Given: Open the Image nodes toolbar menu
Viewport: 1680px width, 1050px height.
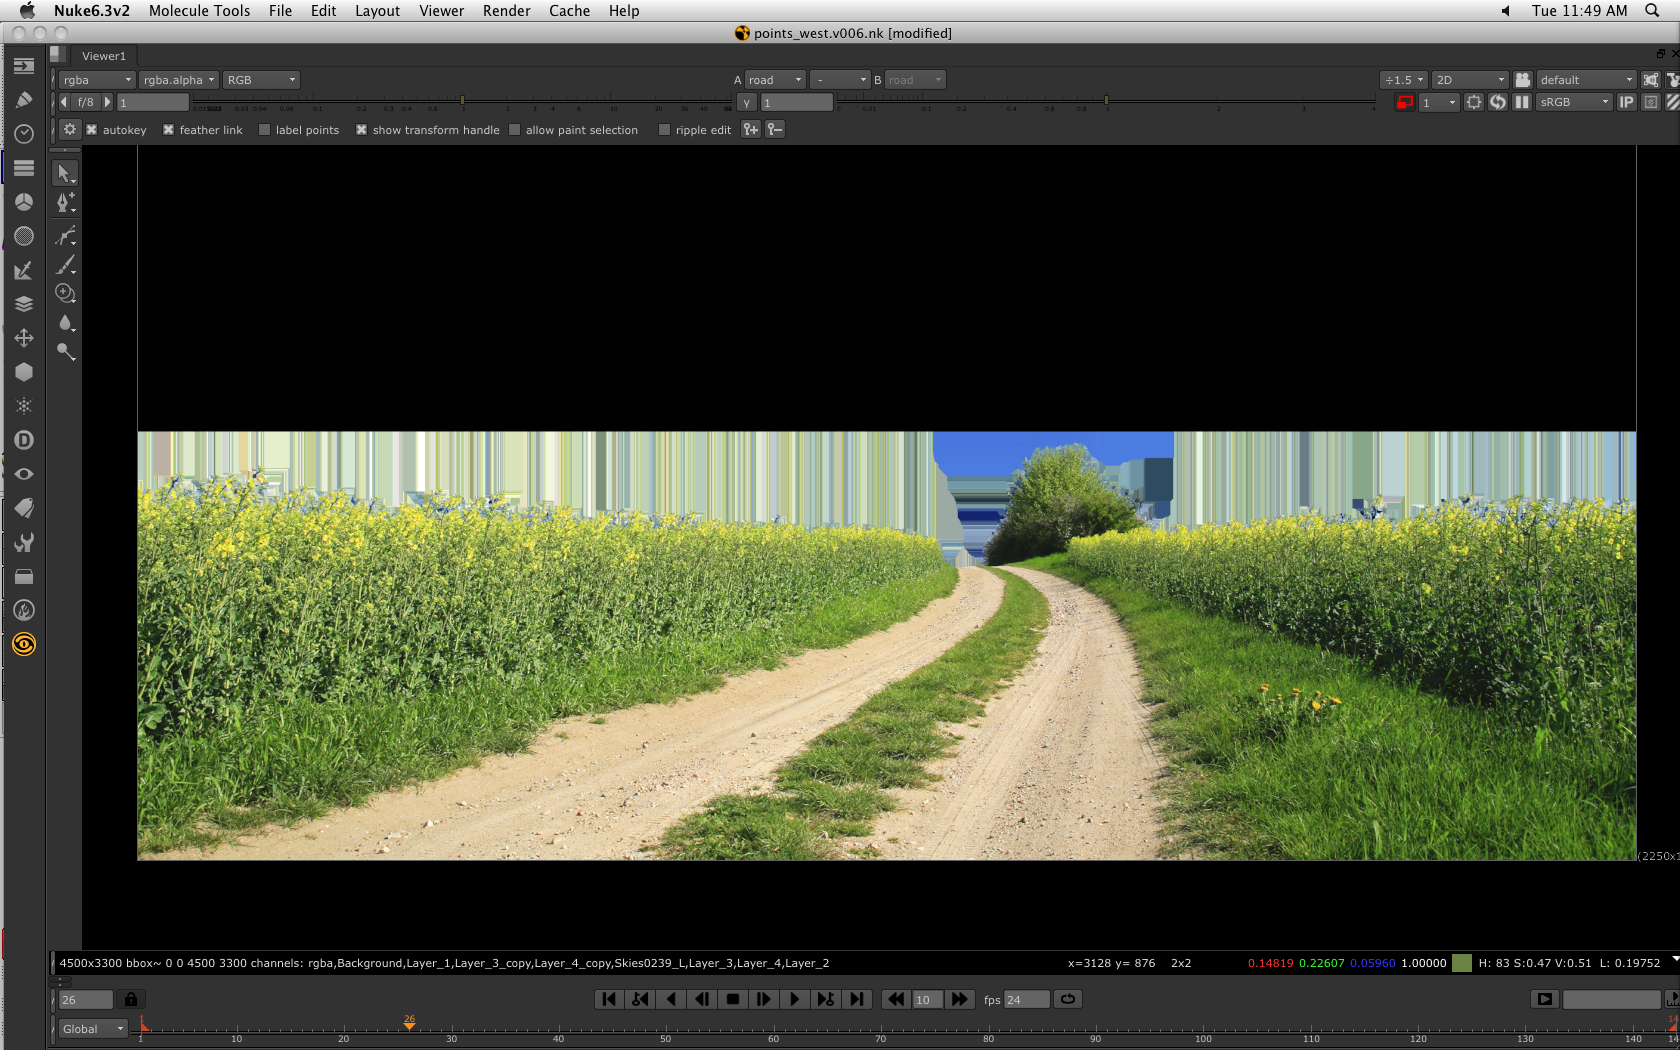Looking at the screenshot, I should point(24,66).
